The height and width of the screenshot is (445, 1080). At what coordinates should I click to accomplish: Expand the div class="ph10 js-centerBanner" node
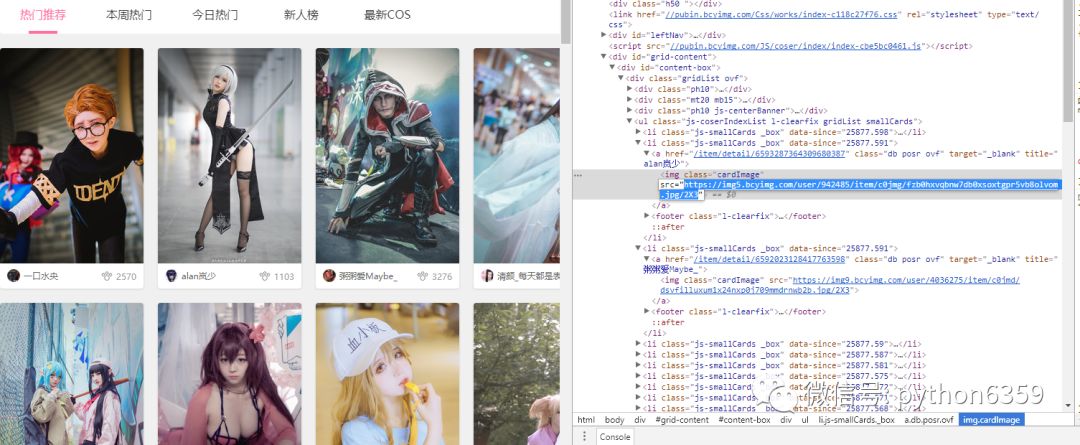click(x=630, y=110)
